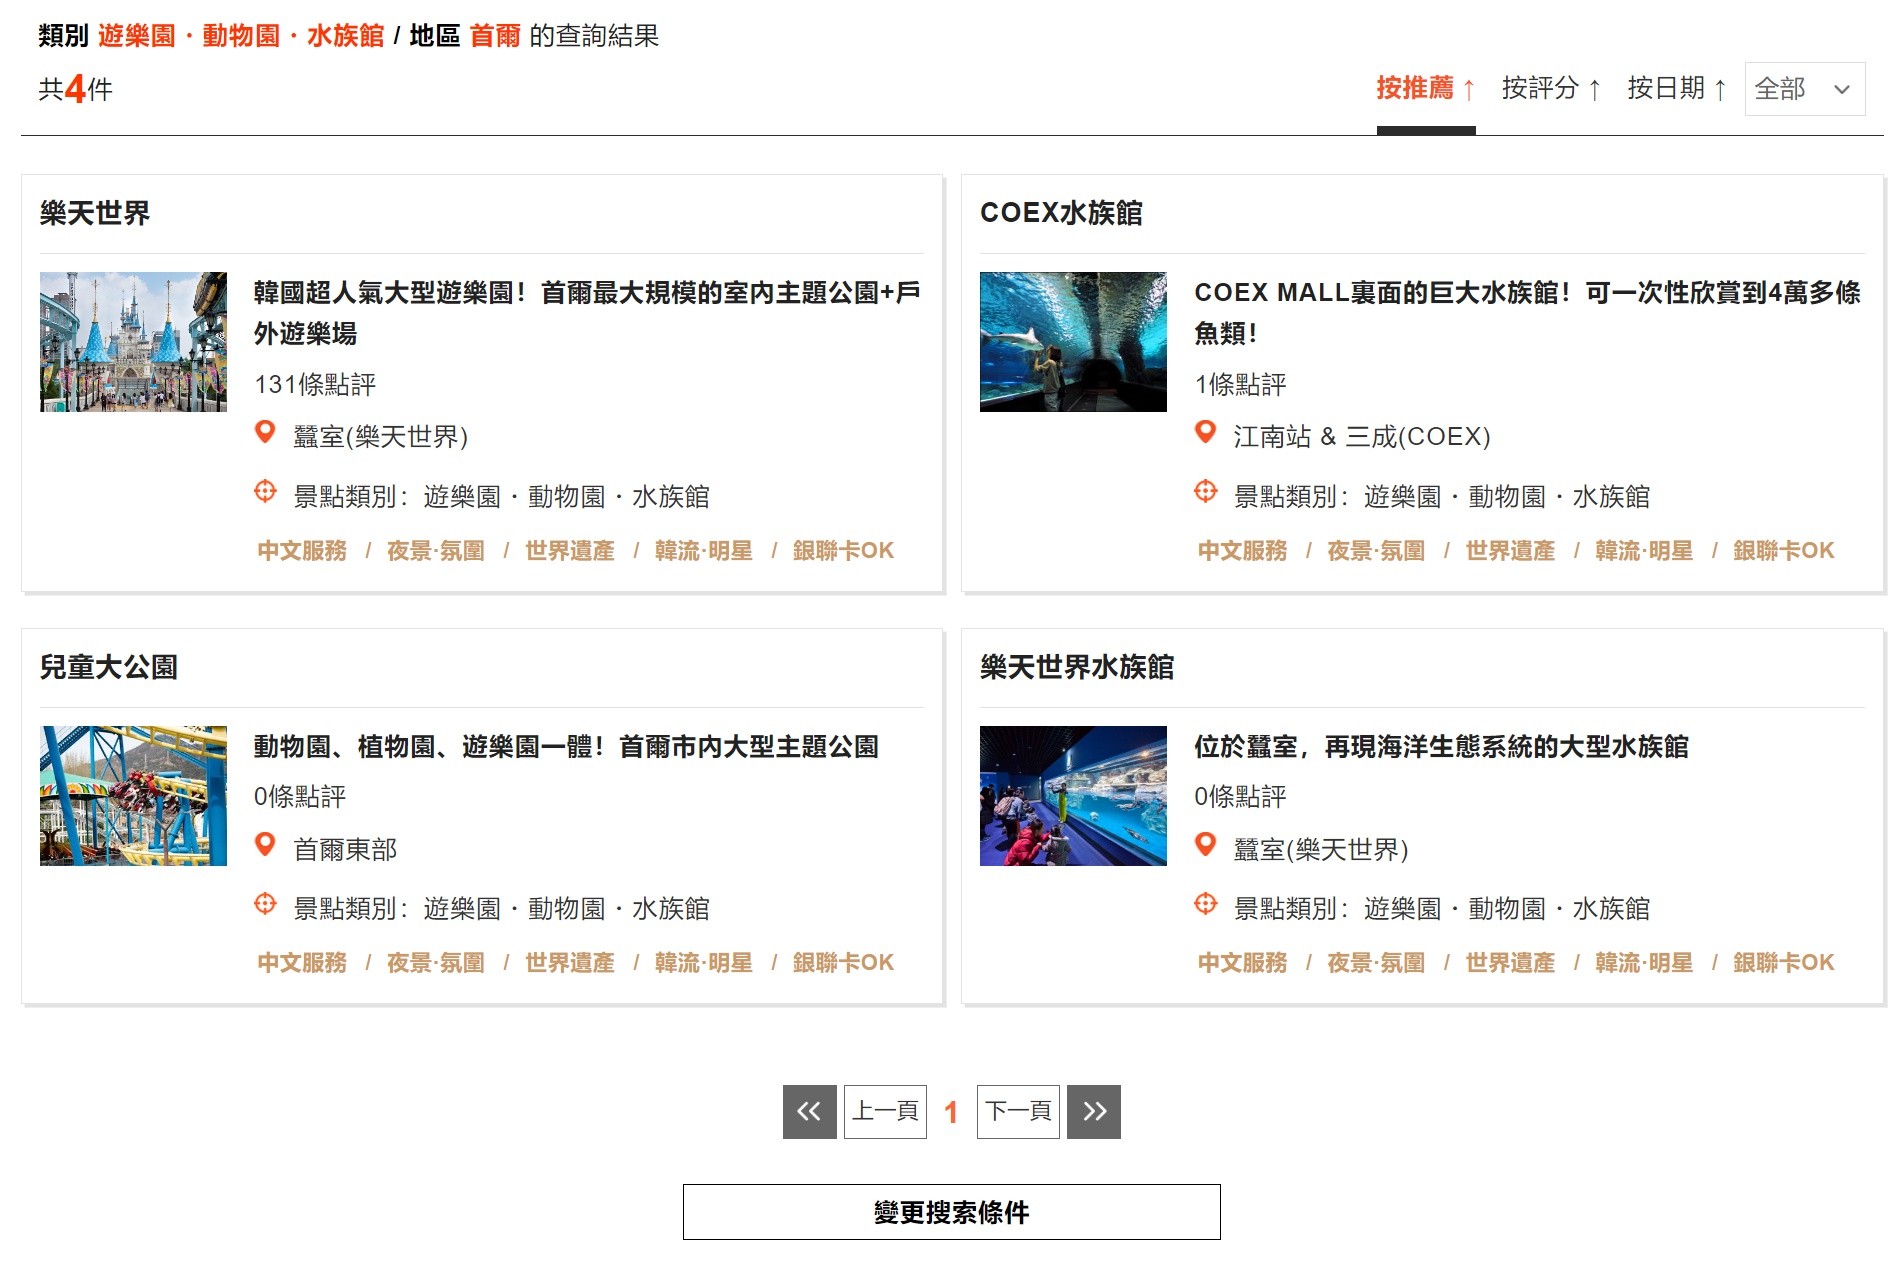The image size is (1898, 1268).
Task: Open the 兒童大公園 card title
Action: click(x=109, y=667)
